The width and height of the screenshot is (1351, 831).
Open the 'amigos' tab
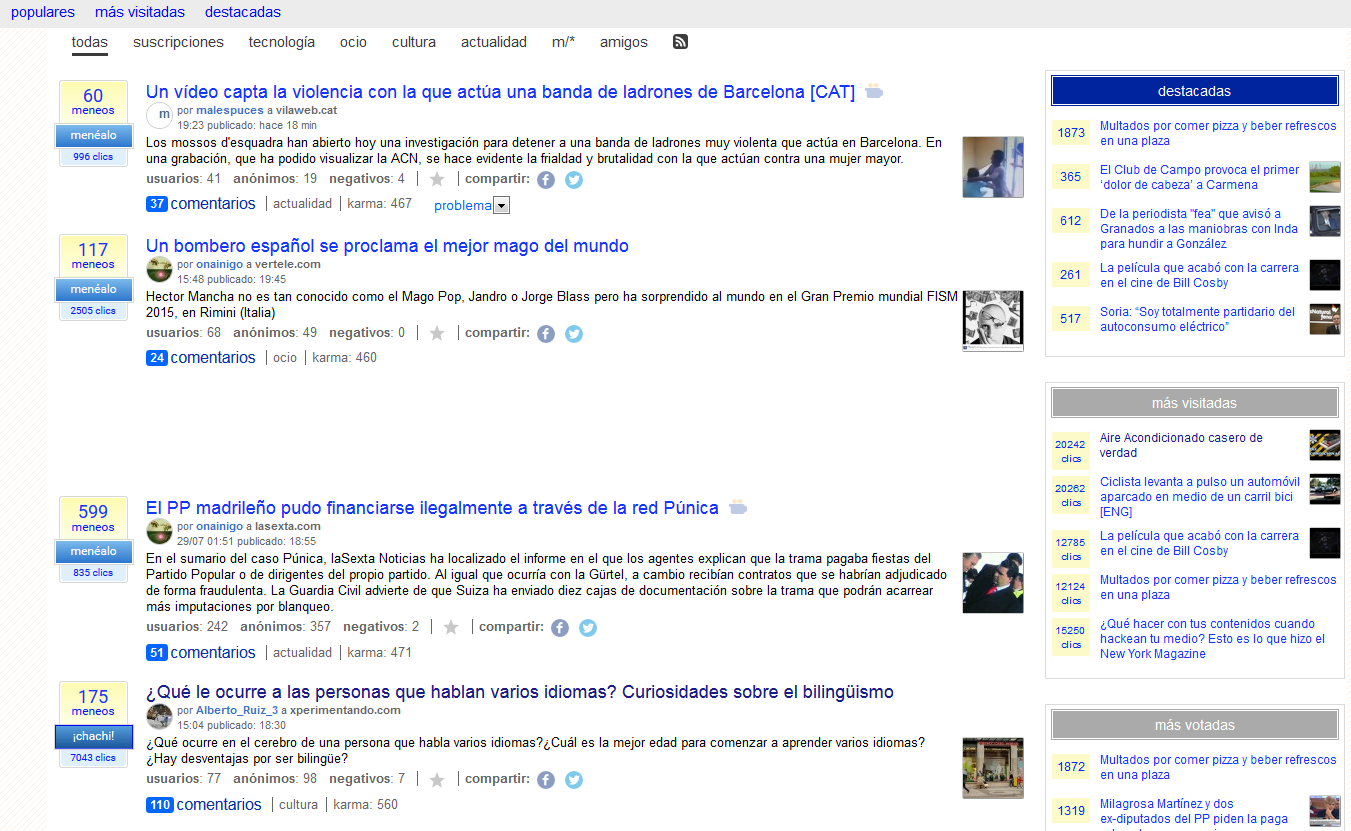coord(624,42)
